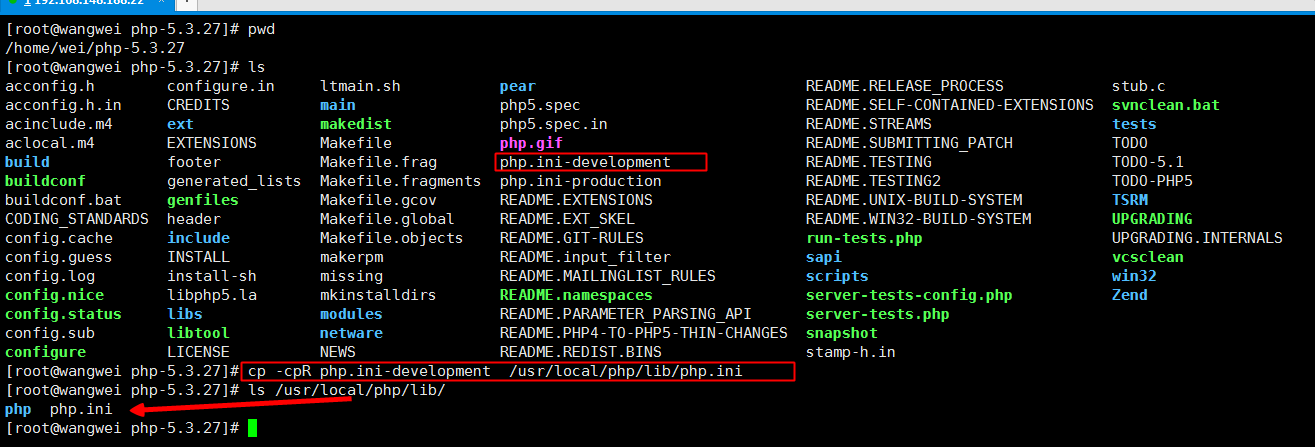Select the README.SELF-CONTAINED-EXTENSIONS file name
1315x447 pixels.
click(950, 105)
